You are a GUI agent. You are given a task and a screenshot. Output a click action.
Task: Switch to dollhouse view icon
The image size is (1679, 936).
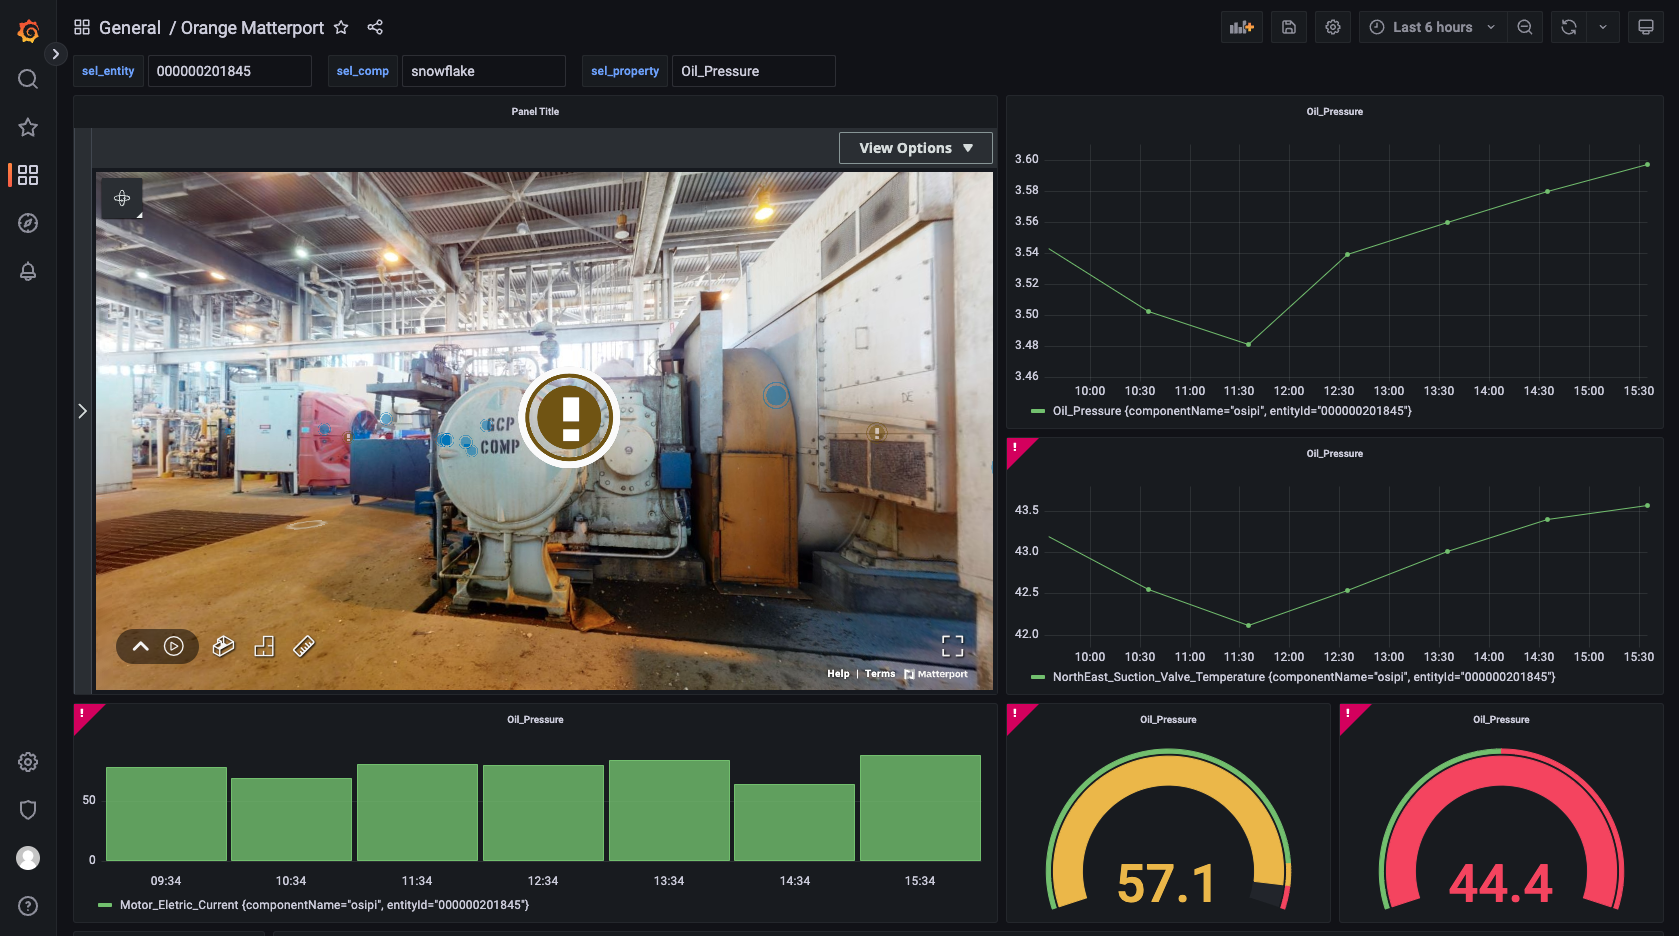pyautogui.click(x=224, y=646)
